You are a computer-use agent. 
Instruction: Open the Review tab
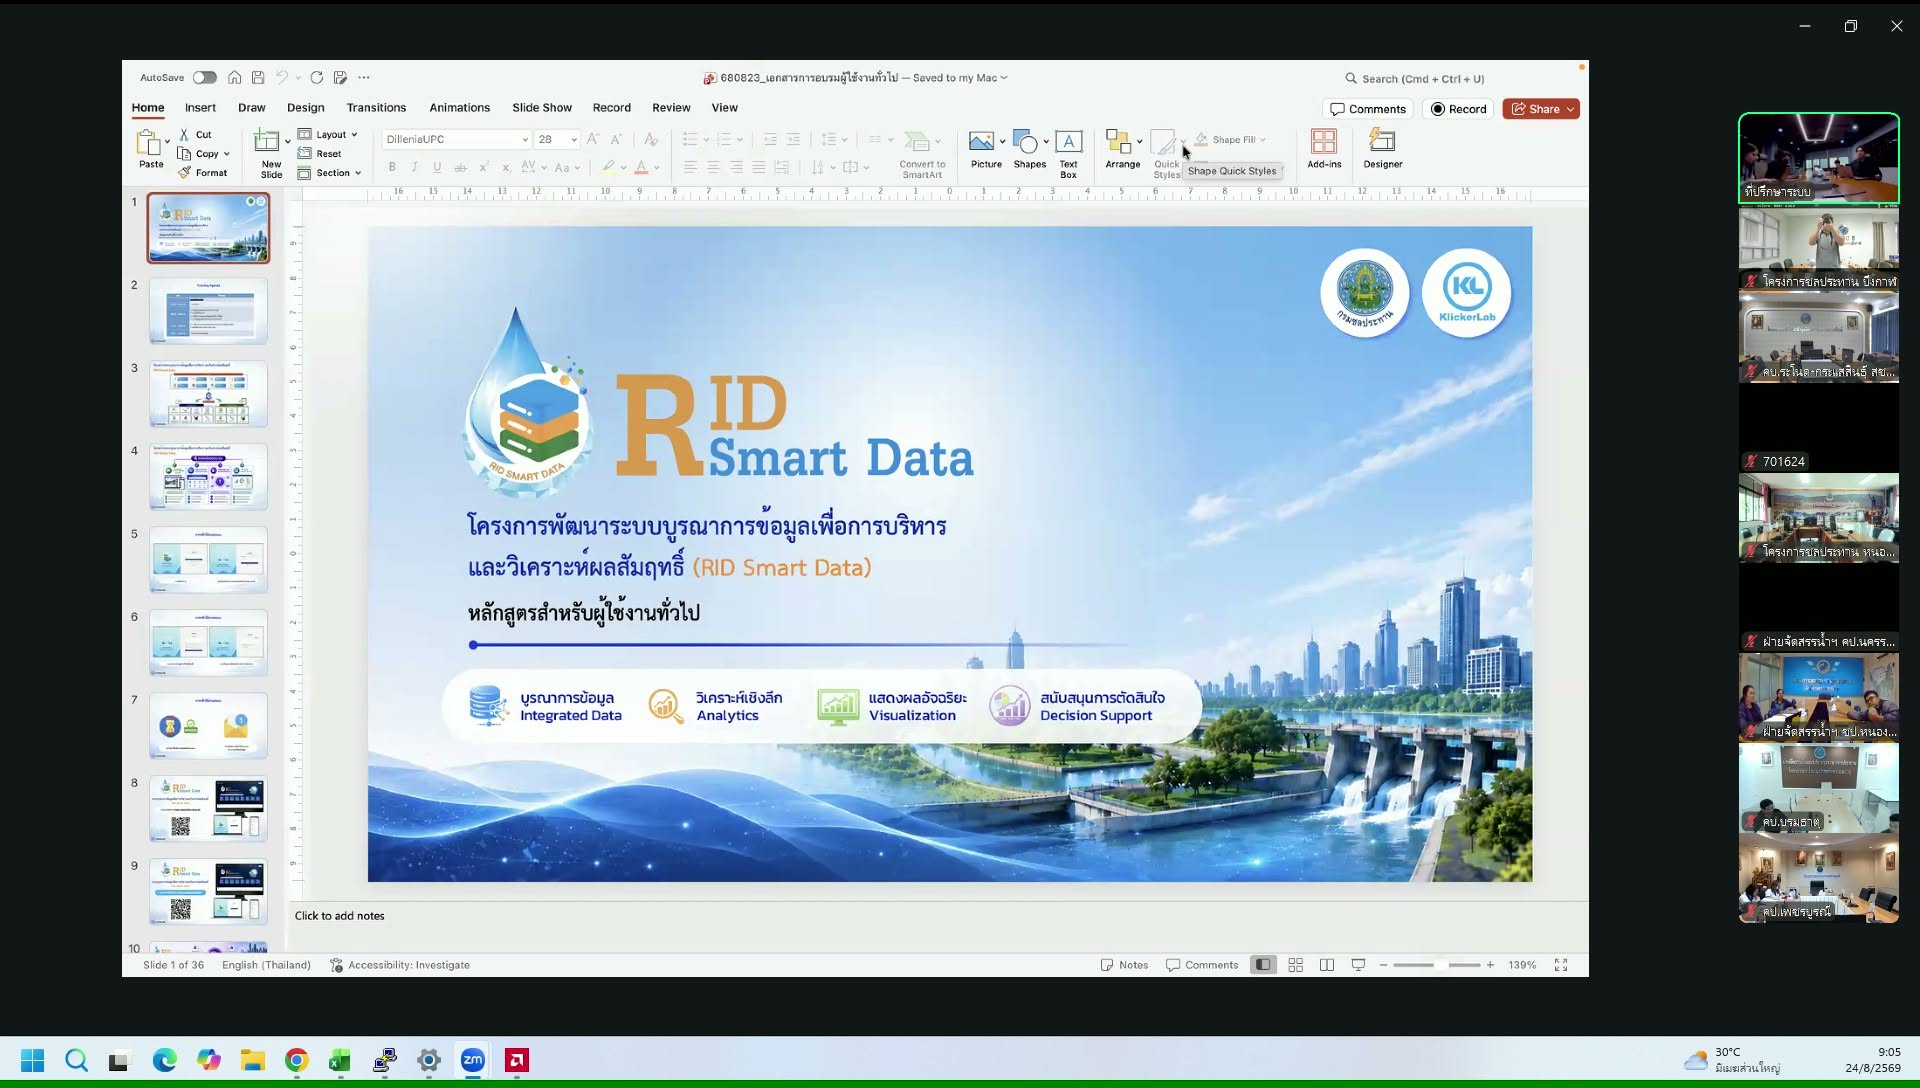click(671, 108)
